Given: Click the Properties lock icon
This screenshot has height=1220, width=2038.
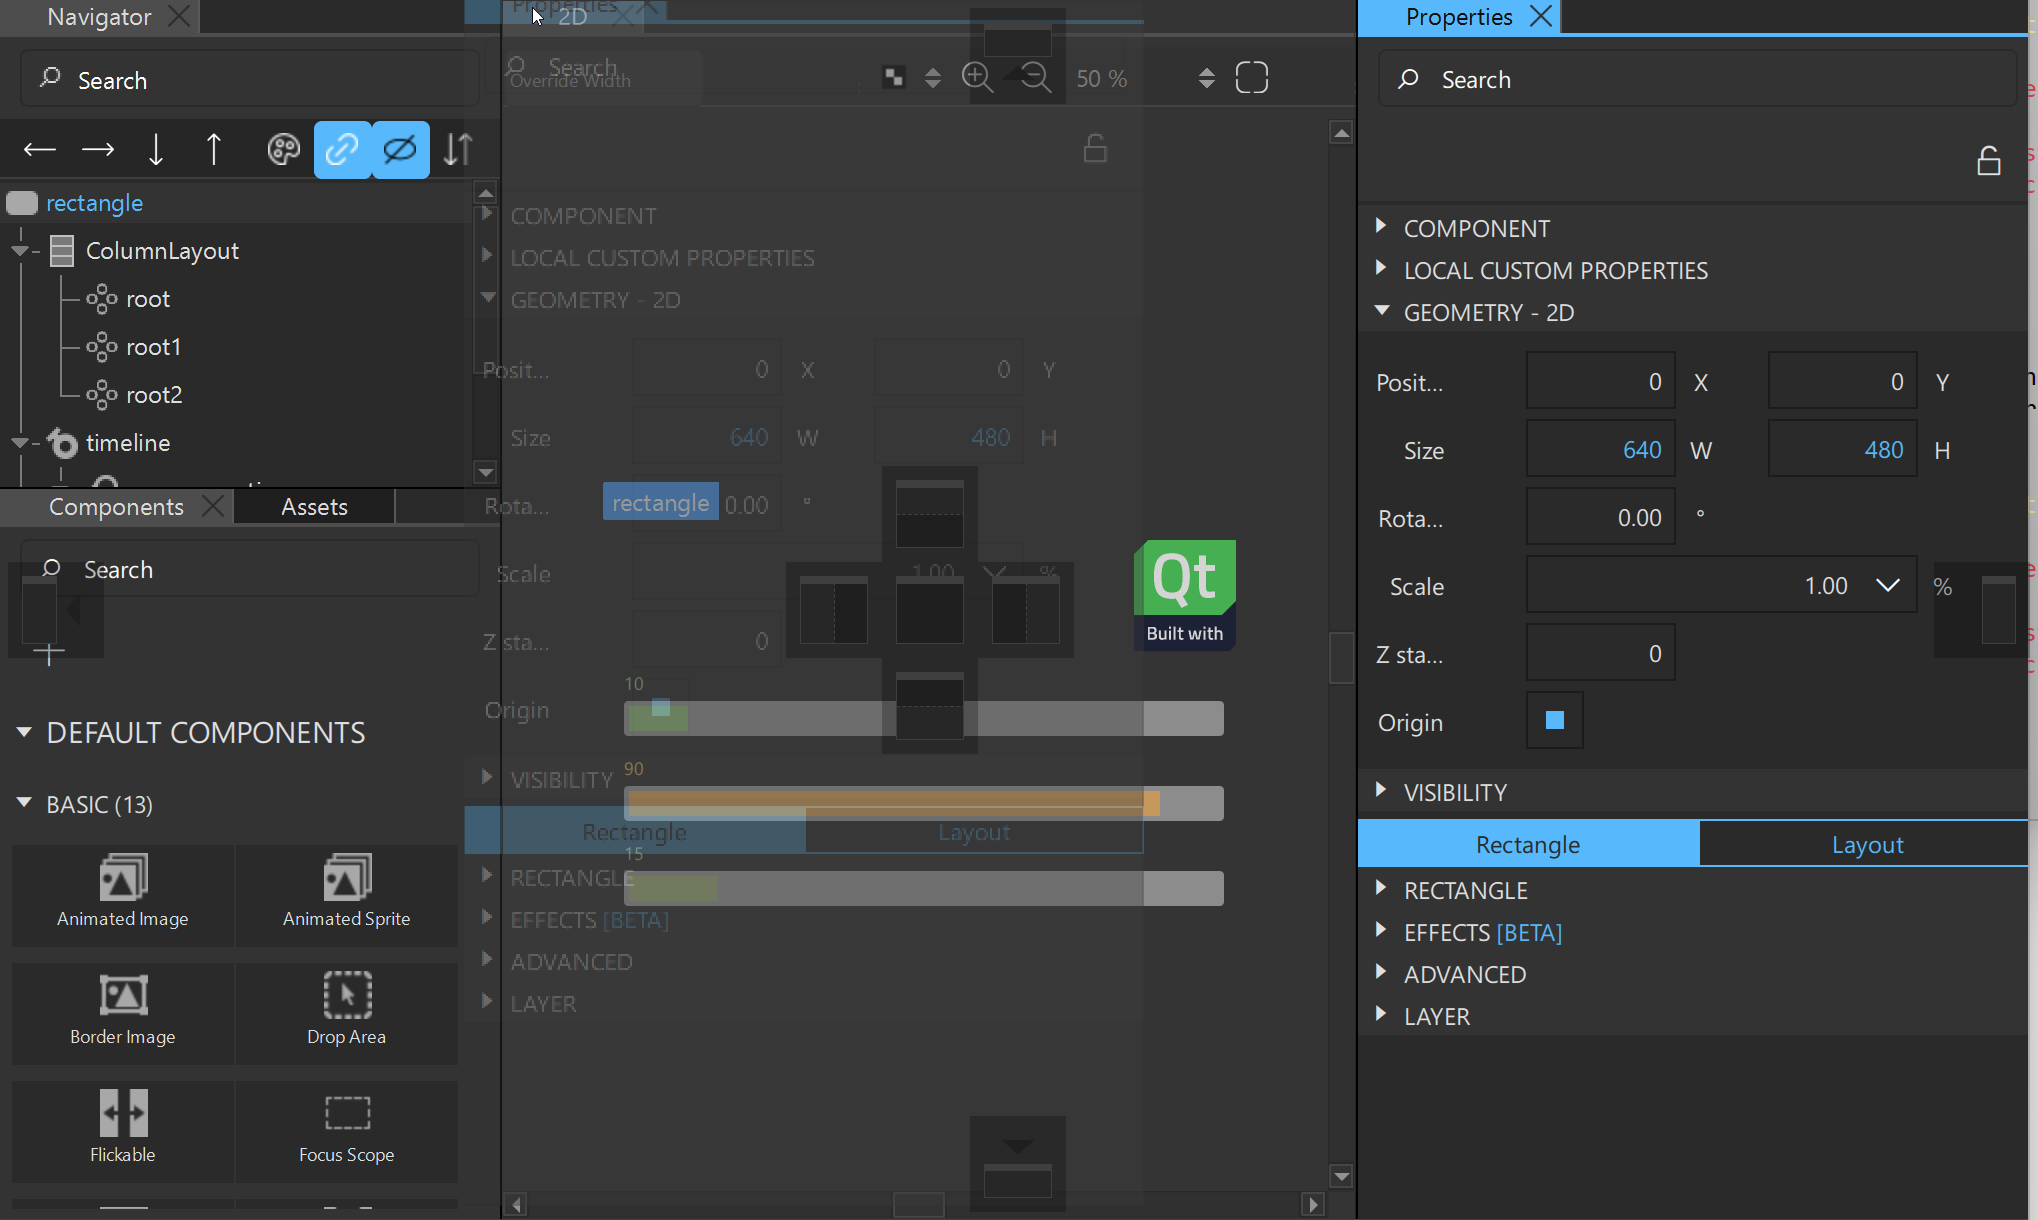Looking at the screenshot, I should [1988, 161].
